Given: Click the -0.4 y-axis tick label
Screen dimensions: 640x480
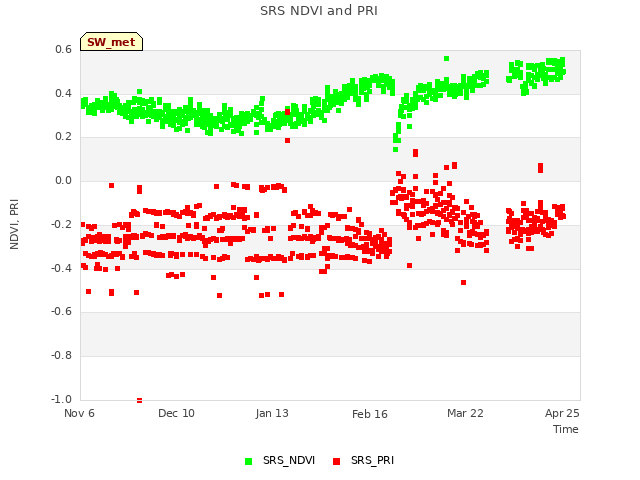Looking at the screenshot, I should point(62,268).
